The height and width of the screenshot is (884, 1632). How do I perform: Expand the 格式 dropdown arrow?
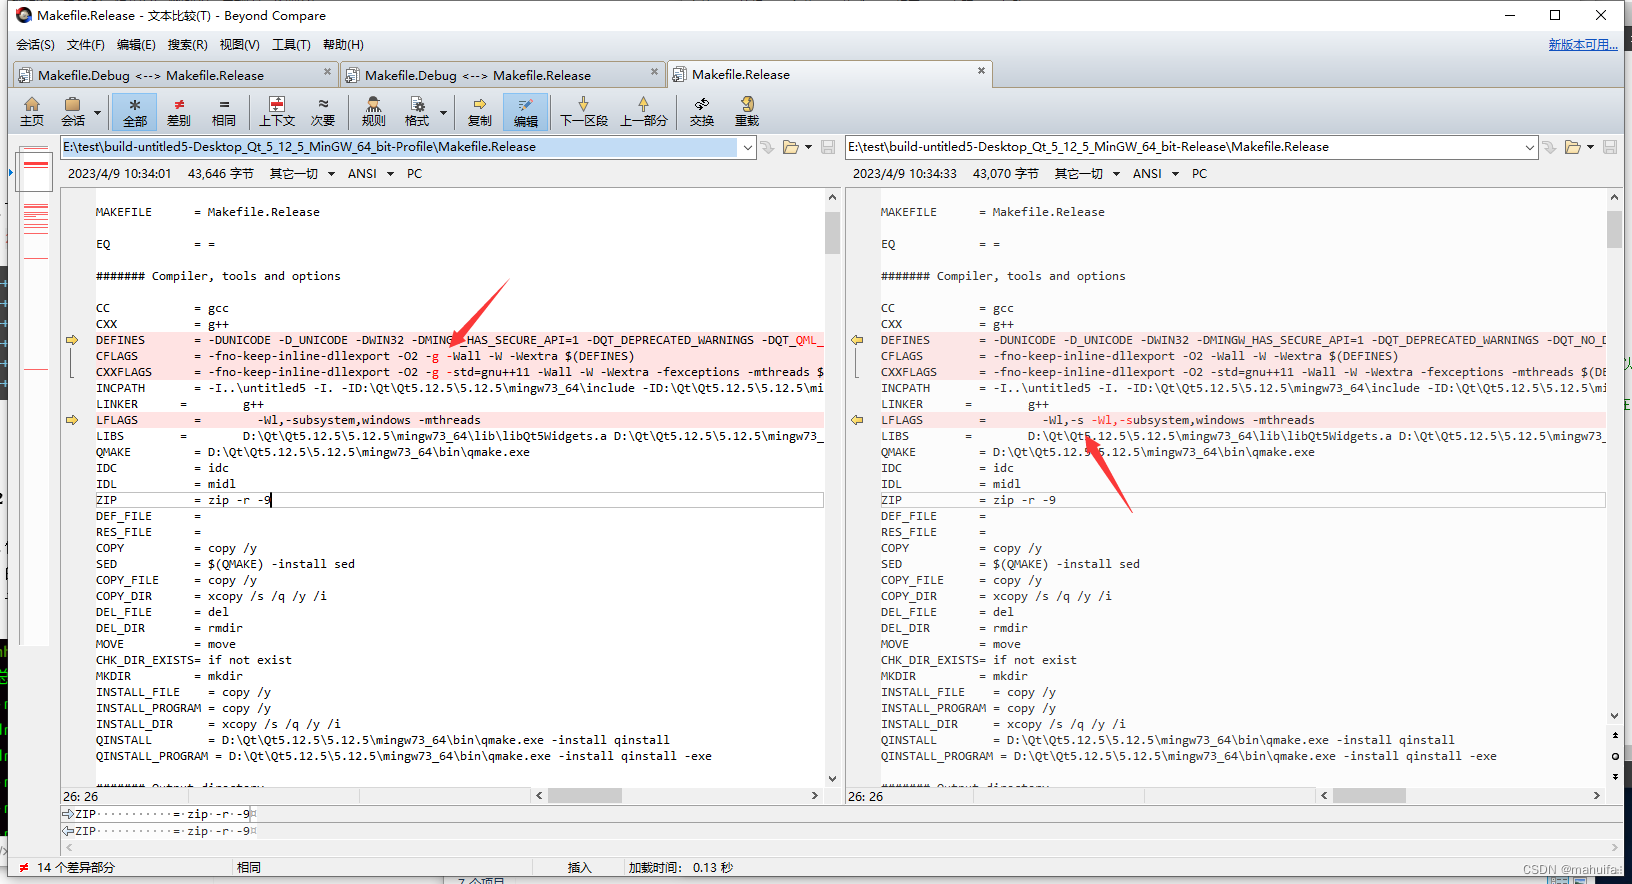(443, 112)
